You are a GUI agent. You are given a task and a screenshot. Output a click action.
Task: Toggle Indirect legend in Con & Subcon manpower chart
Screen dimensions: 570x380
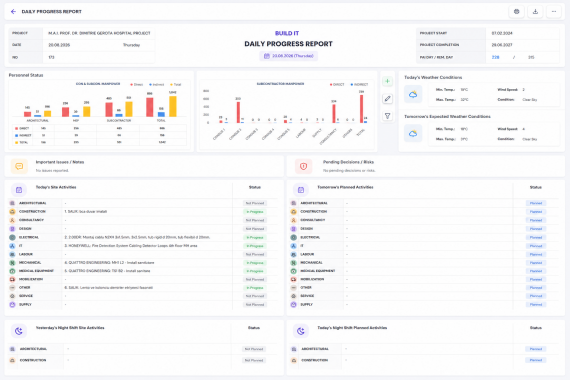[157, 84]
